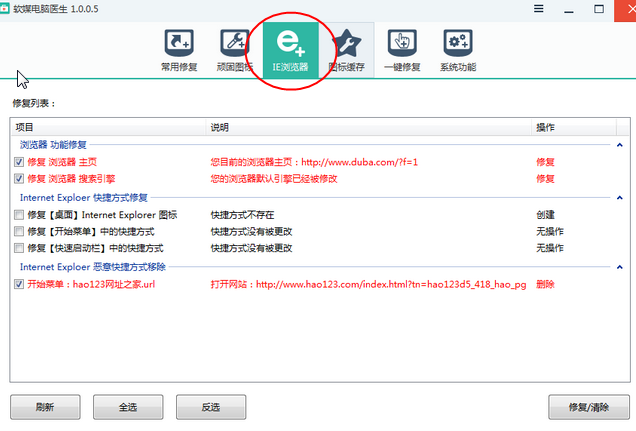
Task: Click the 软媒电脑医生 app icon in title bar
Action: pos(4,9)
